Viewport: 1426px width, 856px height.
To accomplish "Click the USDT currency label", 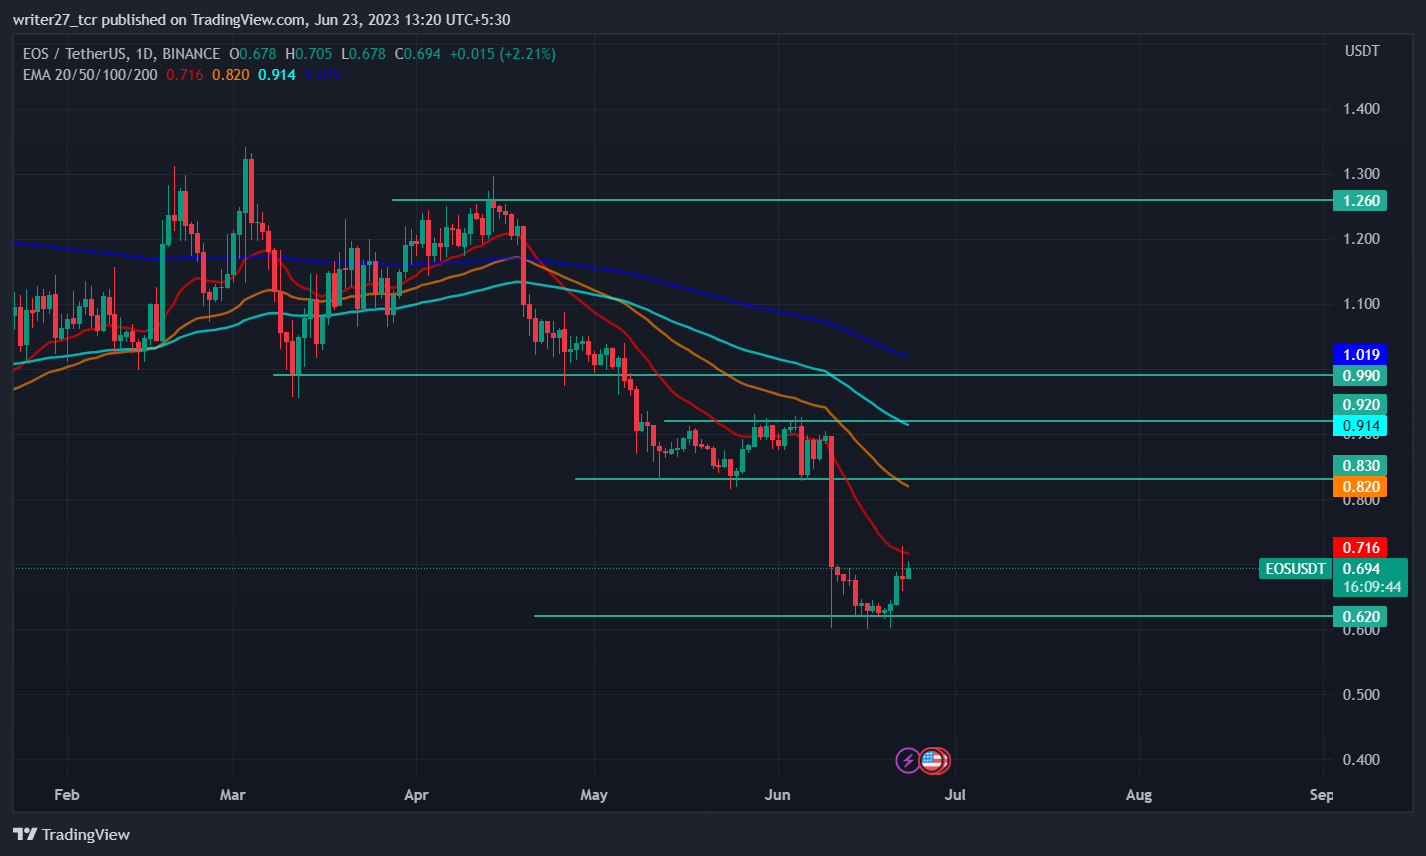I will tap(1362, 51).
